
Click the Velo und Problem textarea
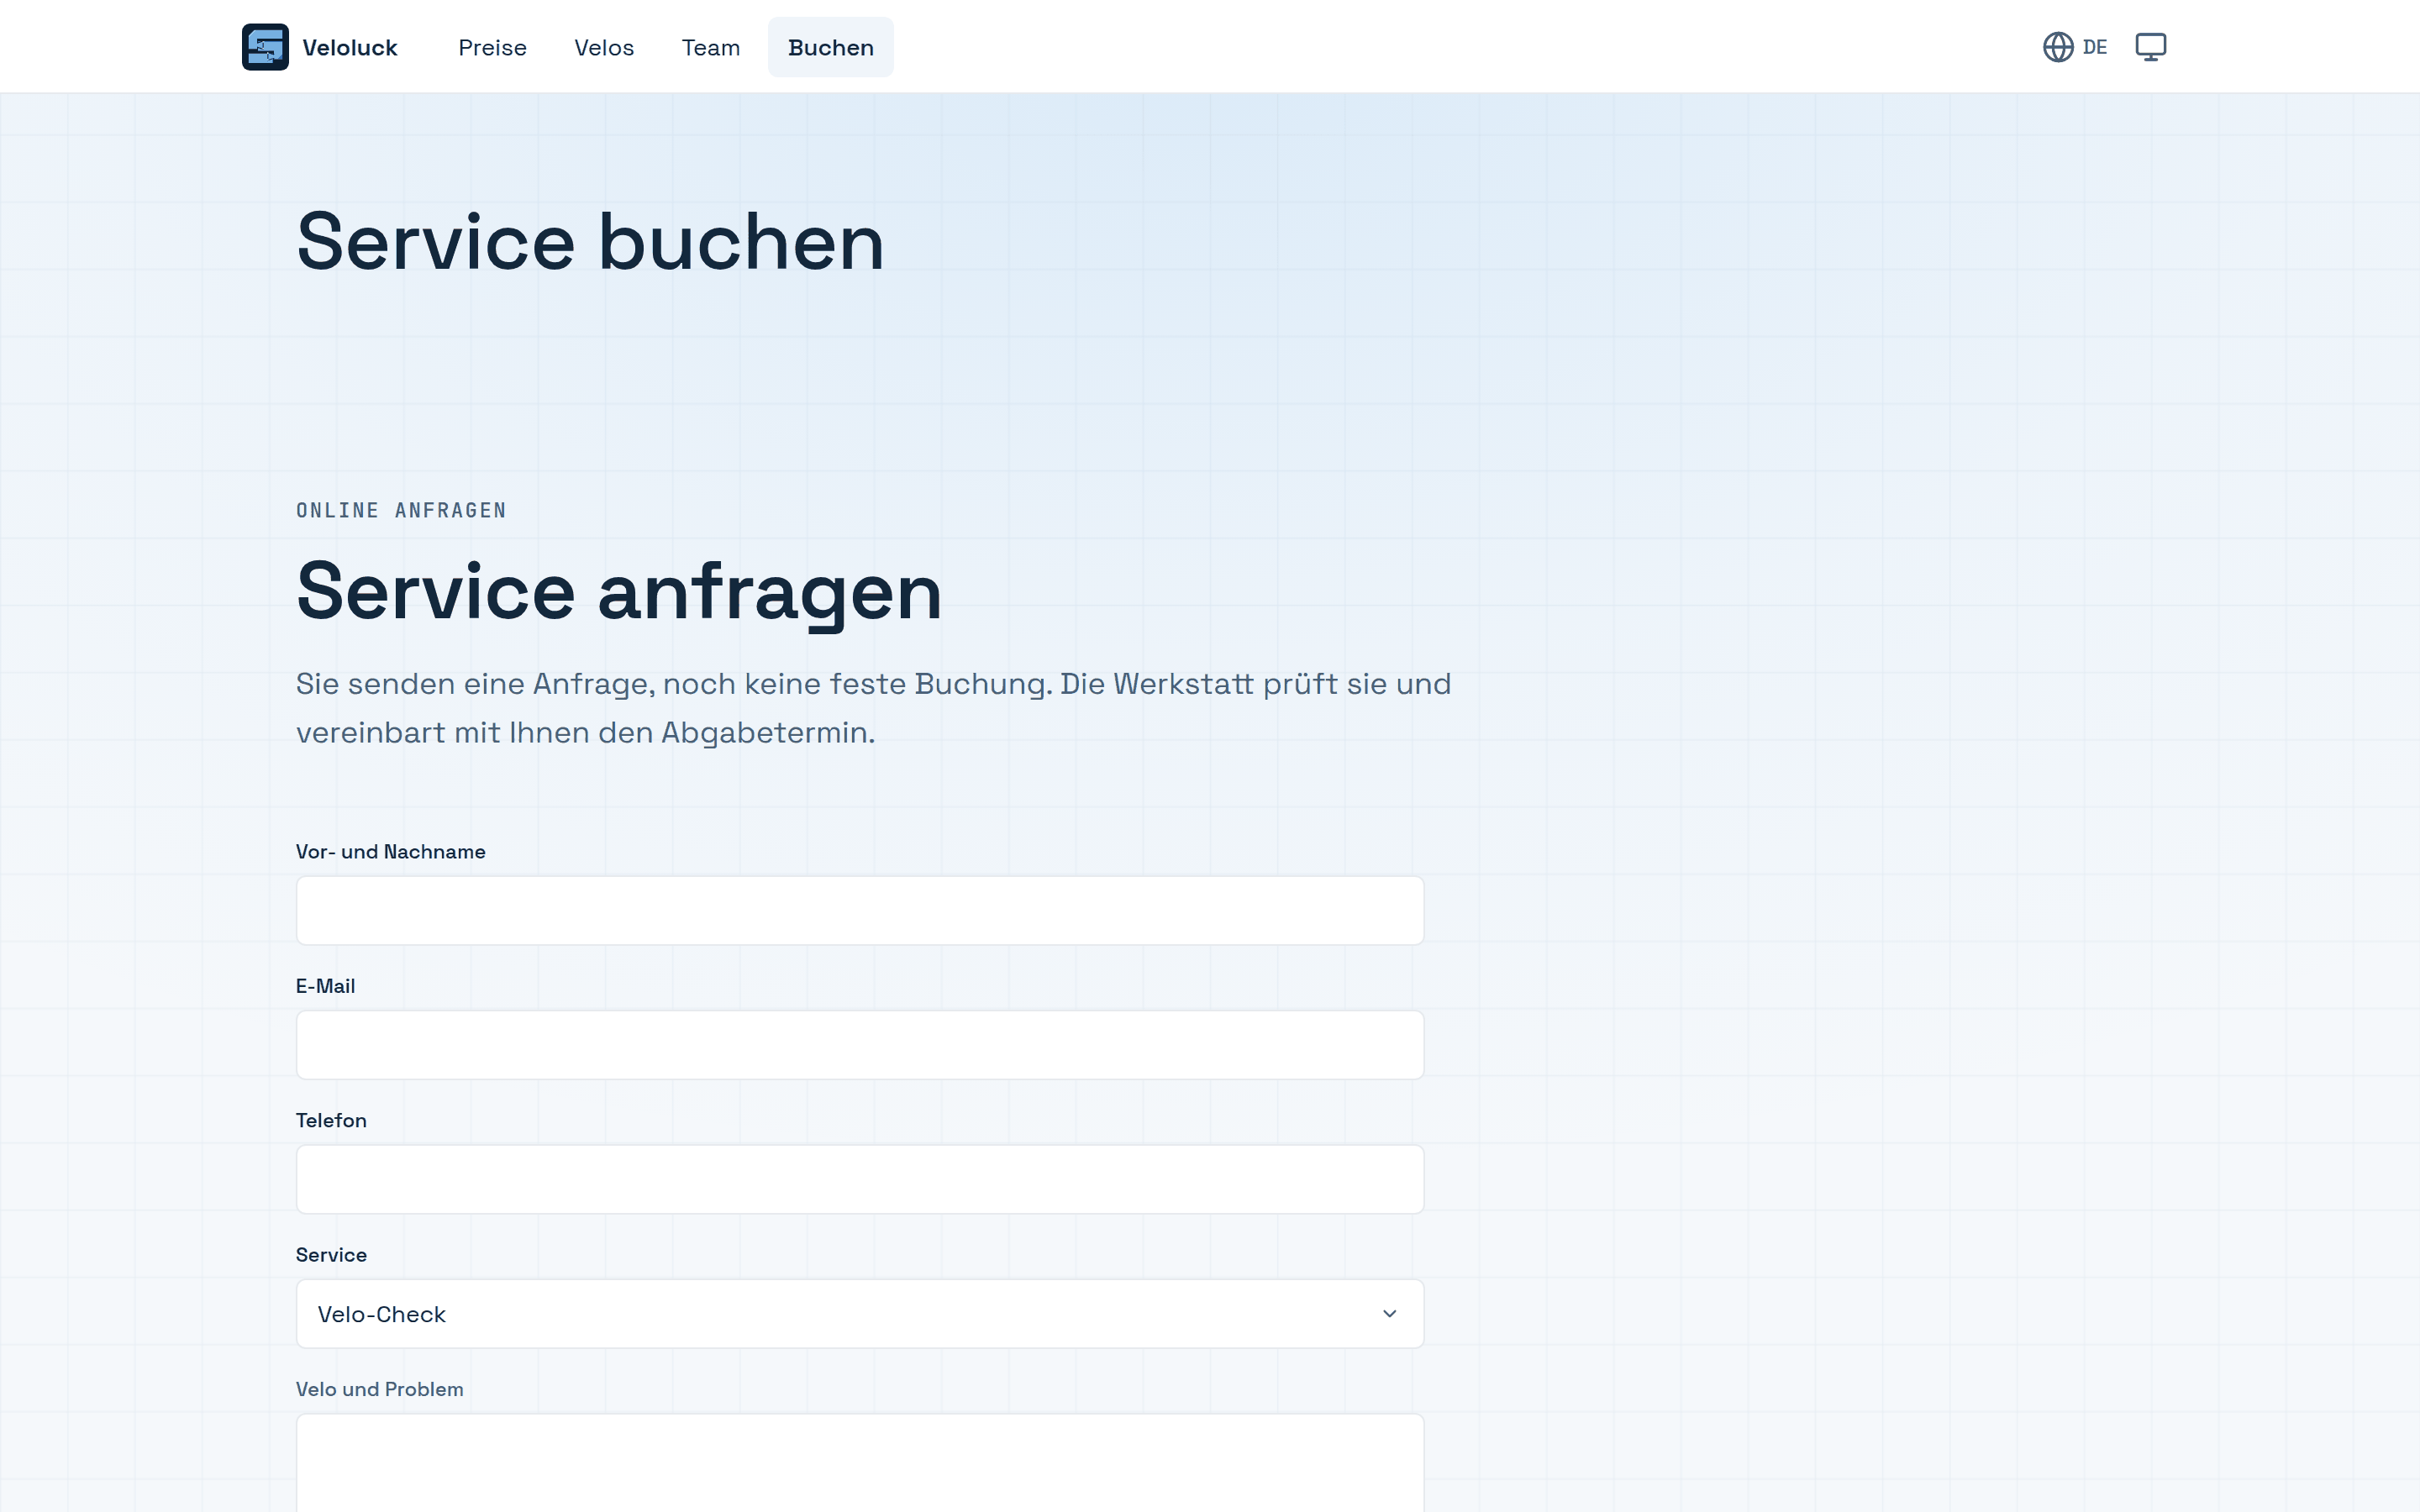(x=859, y=1462)
